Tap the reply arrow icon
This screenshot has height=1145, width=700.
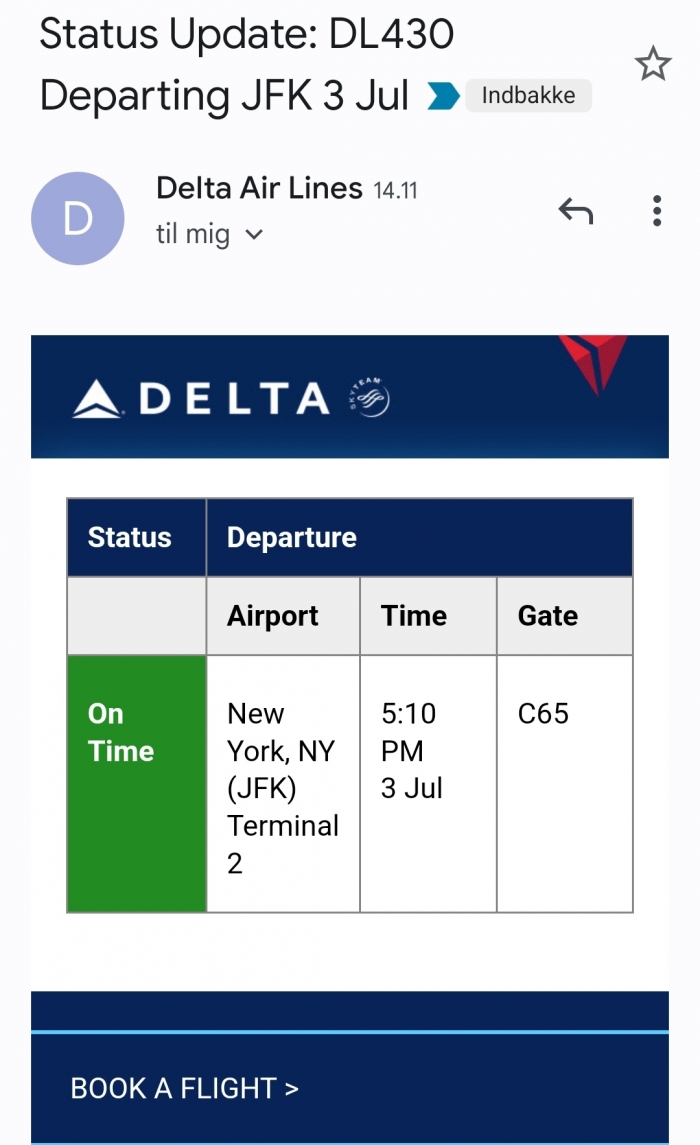click(x=576, y=211)
